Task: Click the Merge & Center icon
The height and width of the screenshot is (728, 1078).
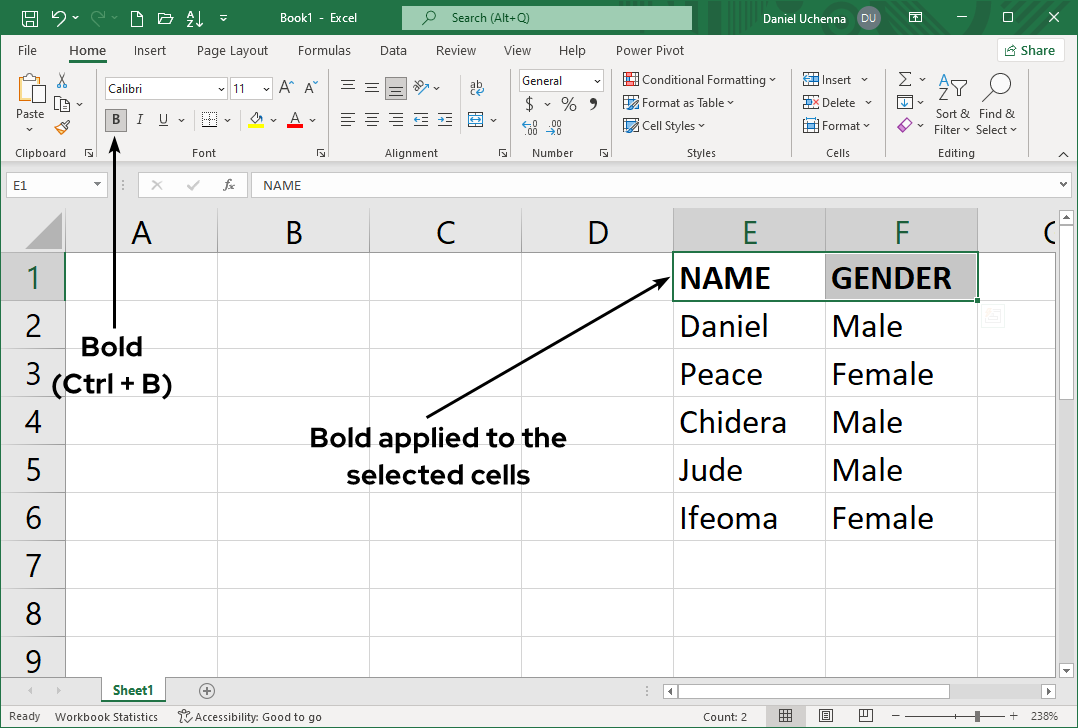Action: coord(476,120)
